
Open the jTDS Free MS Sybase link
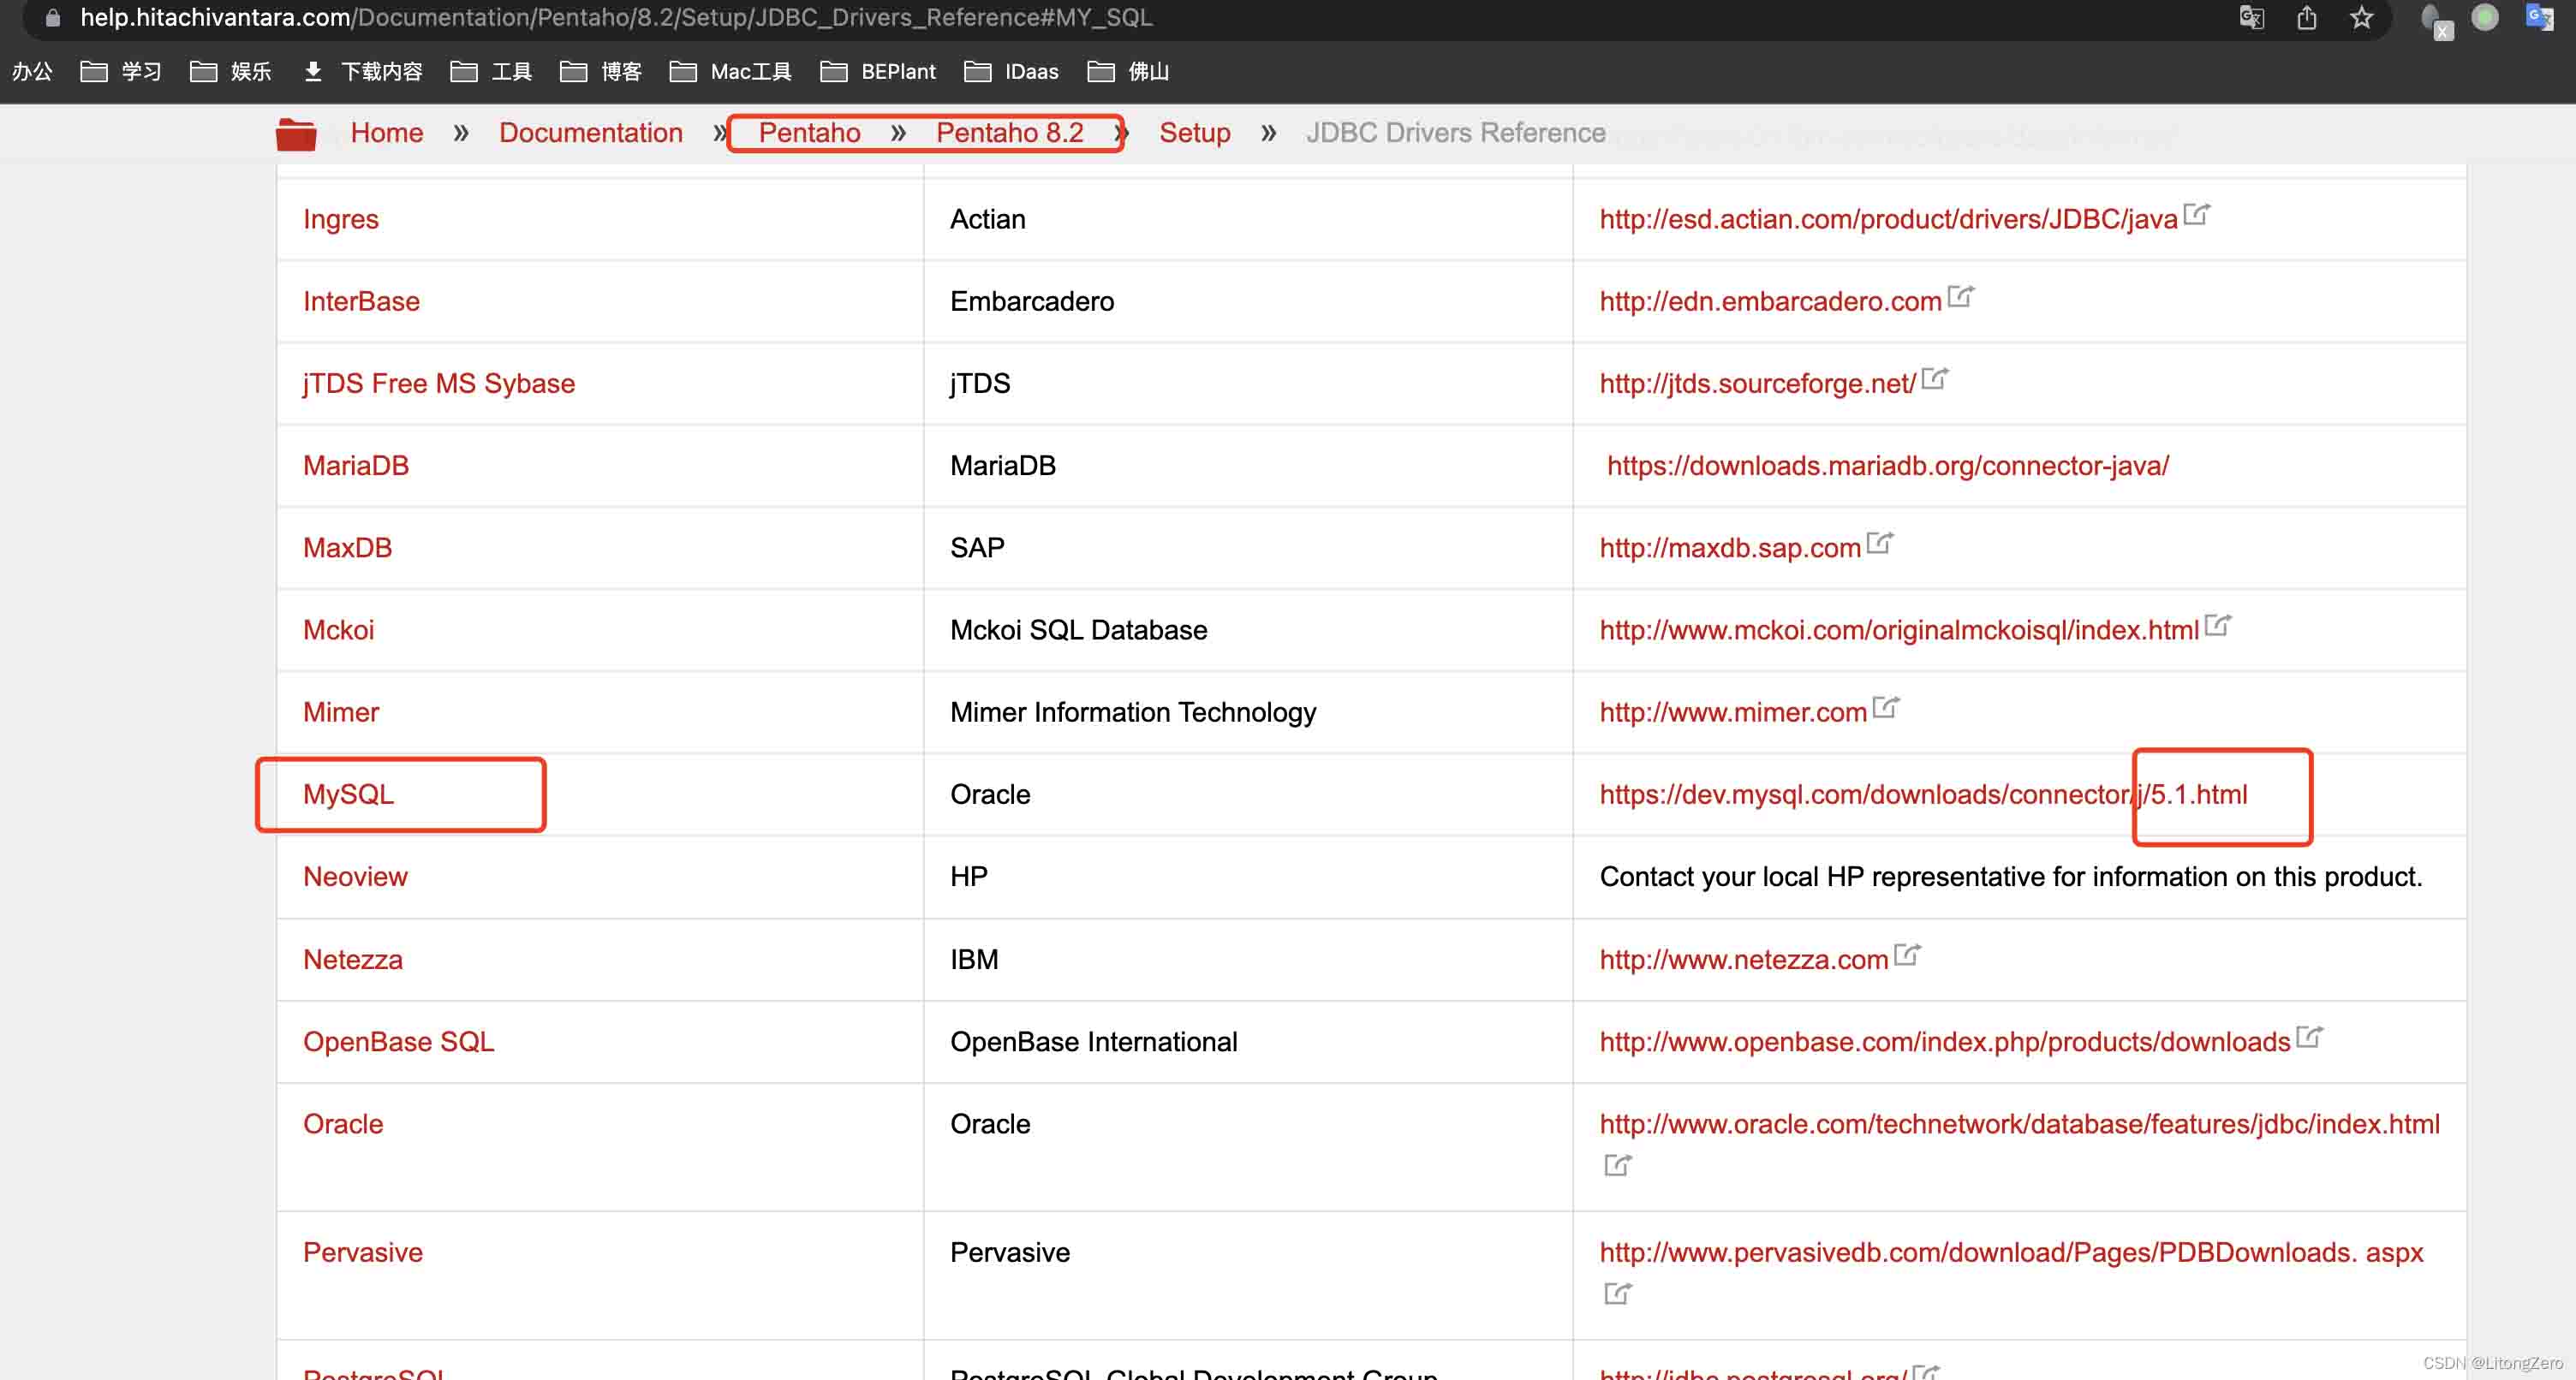438,384
